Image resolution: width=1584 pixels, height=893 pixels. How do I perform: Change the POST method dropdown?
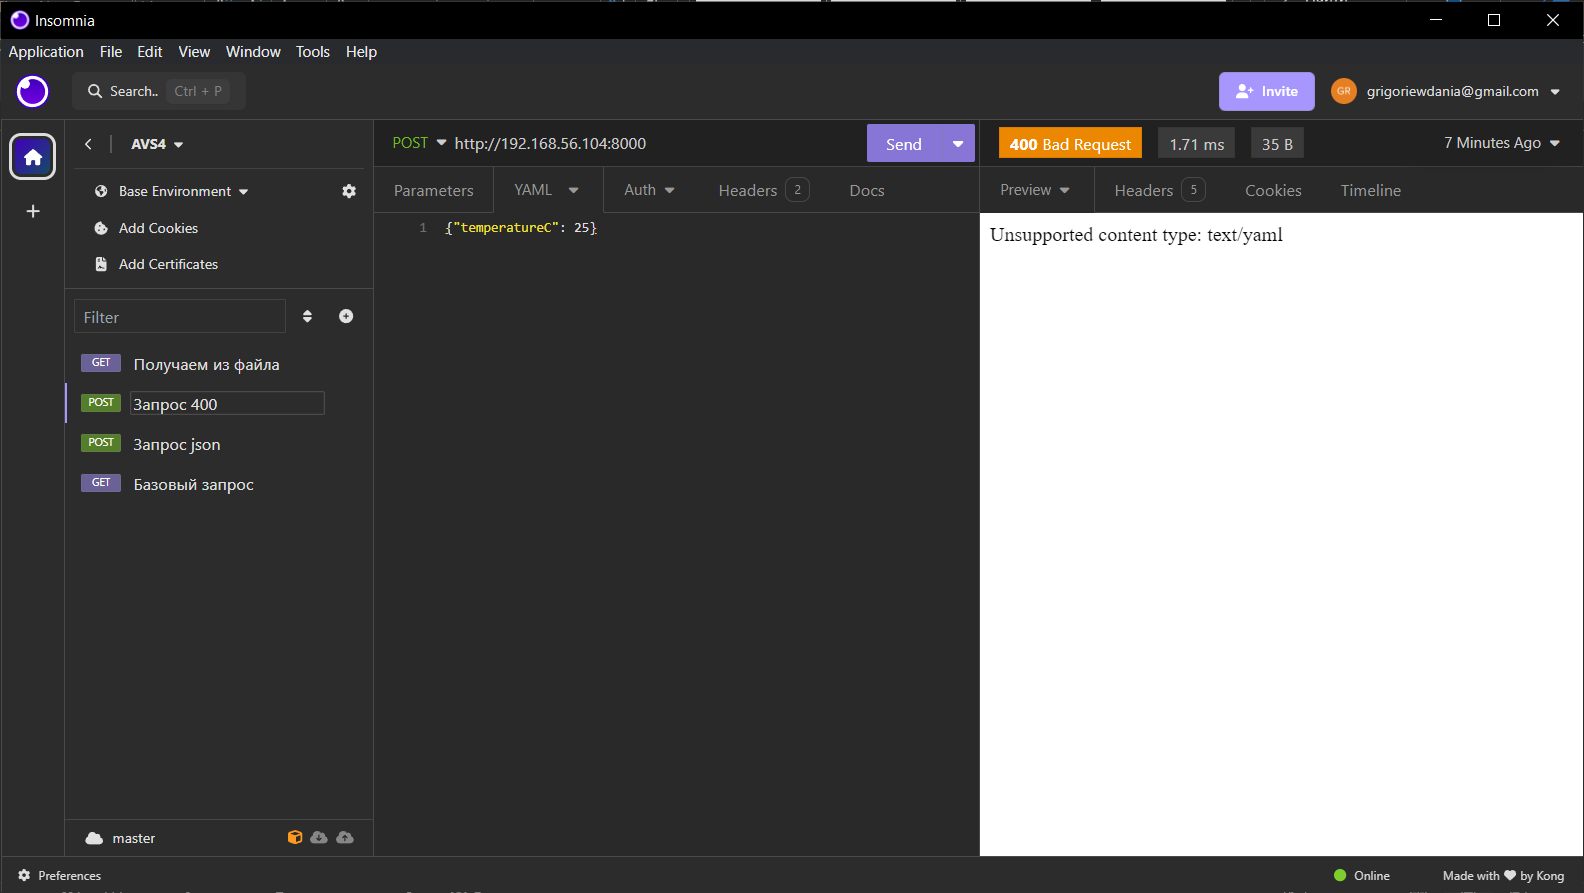click(x=419, y=143)
